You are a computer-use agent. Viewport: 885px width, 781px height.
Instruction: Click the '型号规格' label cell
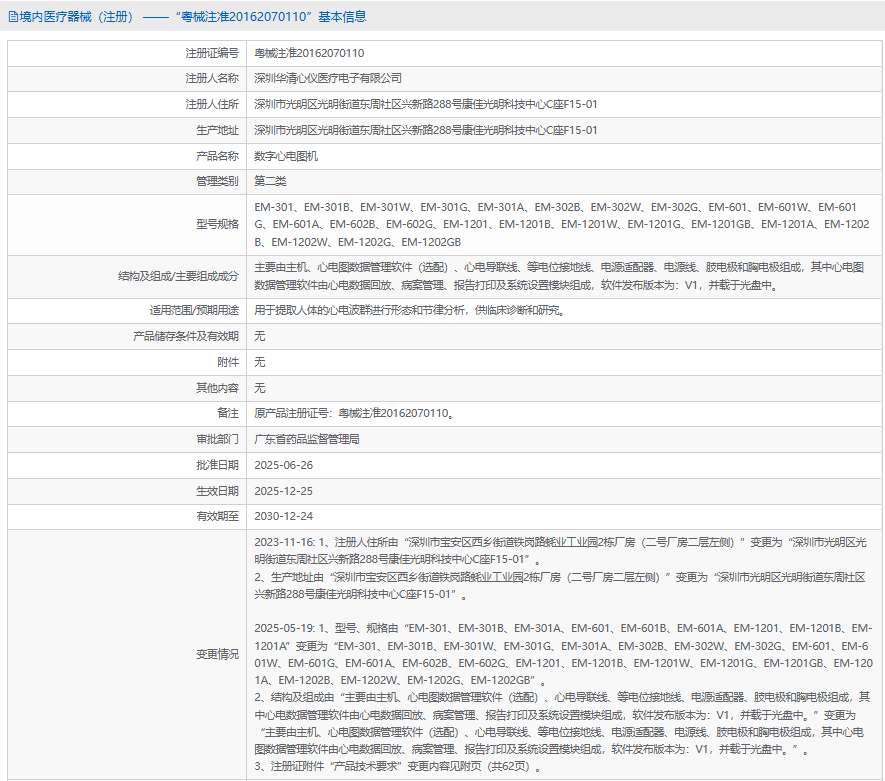pyautogui.click(x=127, y=225)
